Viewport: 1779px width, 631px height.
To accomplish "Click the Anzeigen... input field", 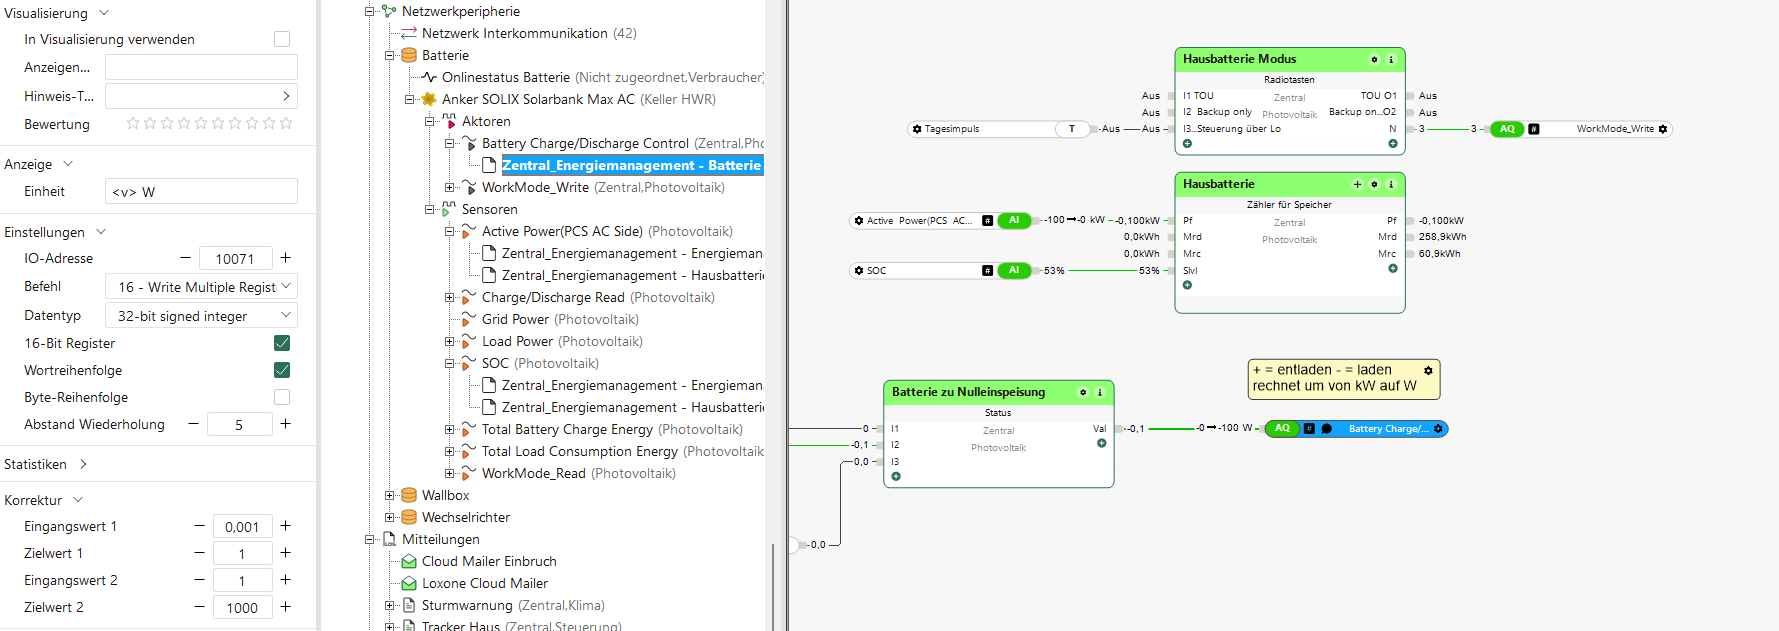I will 201,67.
